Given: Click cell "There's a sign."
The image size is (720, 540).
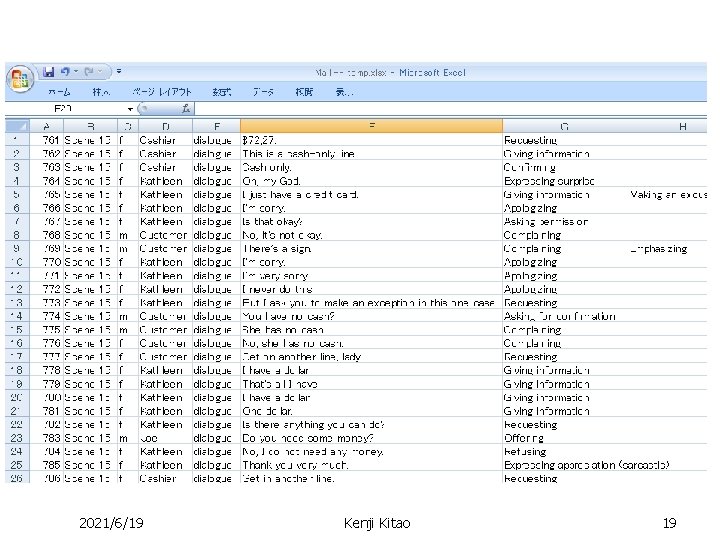Looking at the screenshot, I should (371, 248).
